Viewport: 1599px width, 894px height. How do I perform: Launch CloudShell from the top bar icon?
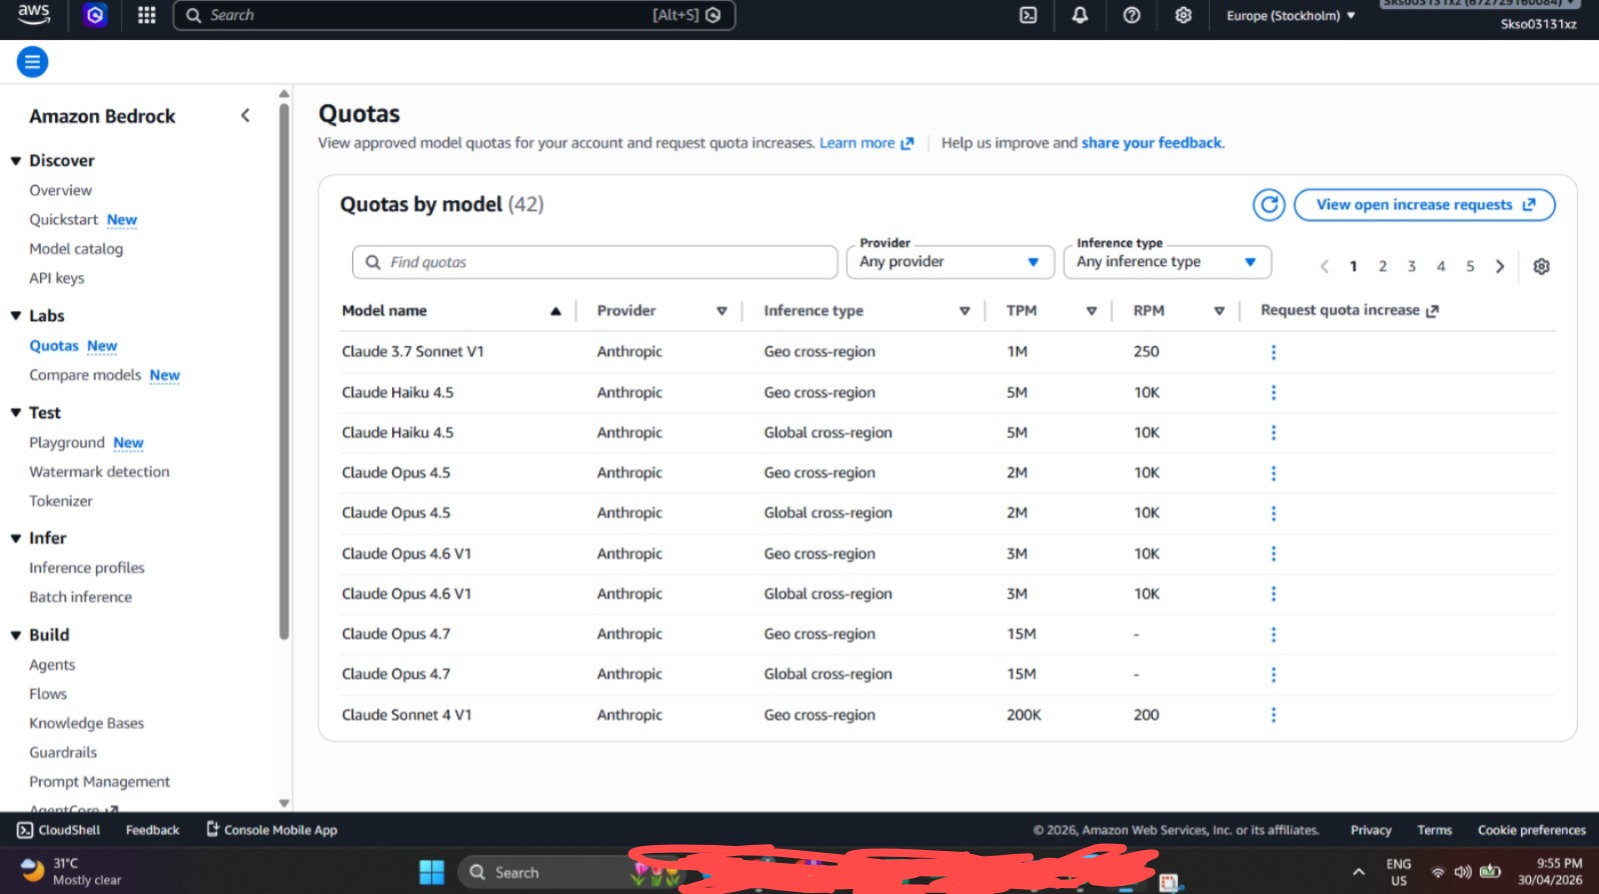coord(1028,15)
